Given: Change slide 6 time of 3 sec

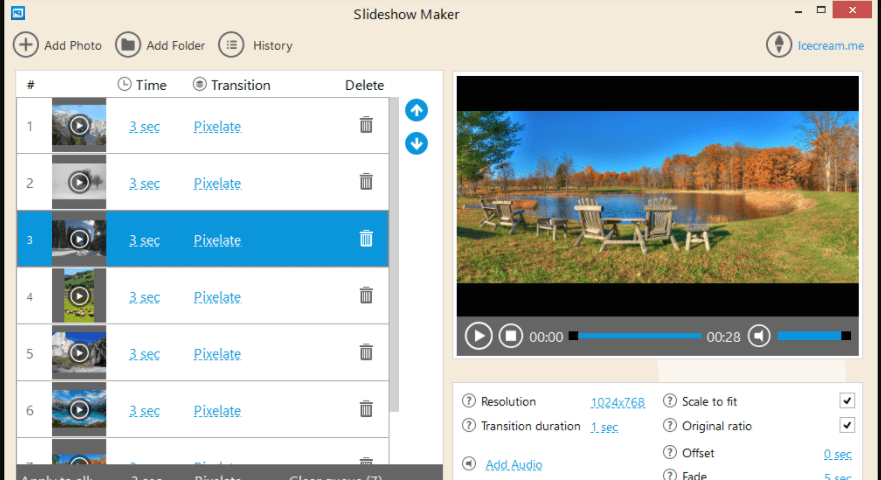Looking at the screenshot, I should click(144, 410).
